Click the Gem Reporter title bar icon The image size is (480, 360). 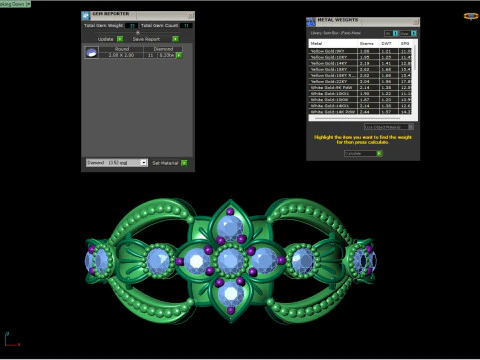click(86, 15)
